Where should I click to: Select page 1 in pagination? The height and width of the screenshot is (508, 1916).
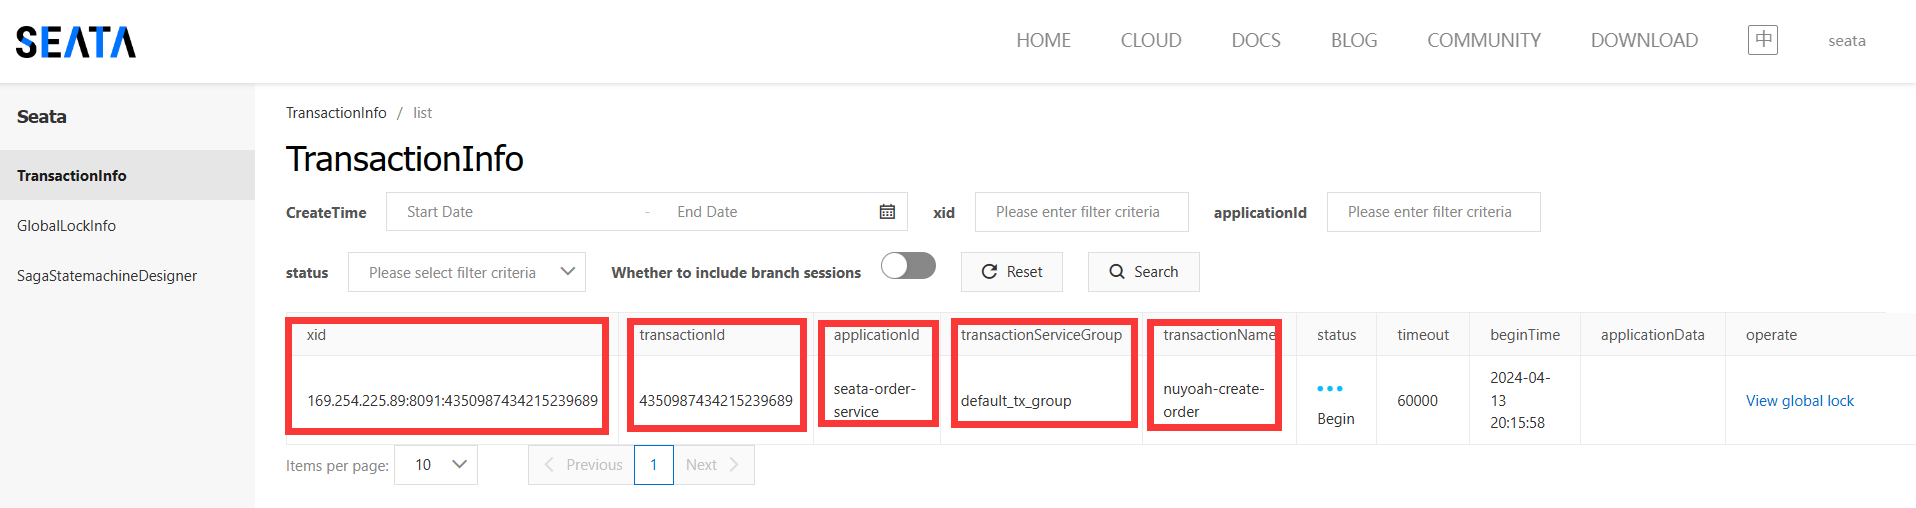pos(654,465)
